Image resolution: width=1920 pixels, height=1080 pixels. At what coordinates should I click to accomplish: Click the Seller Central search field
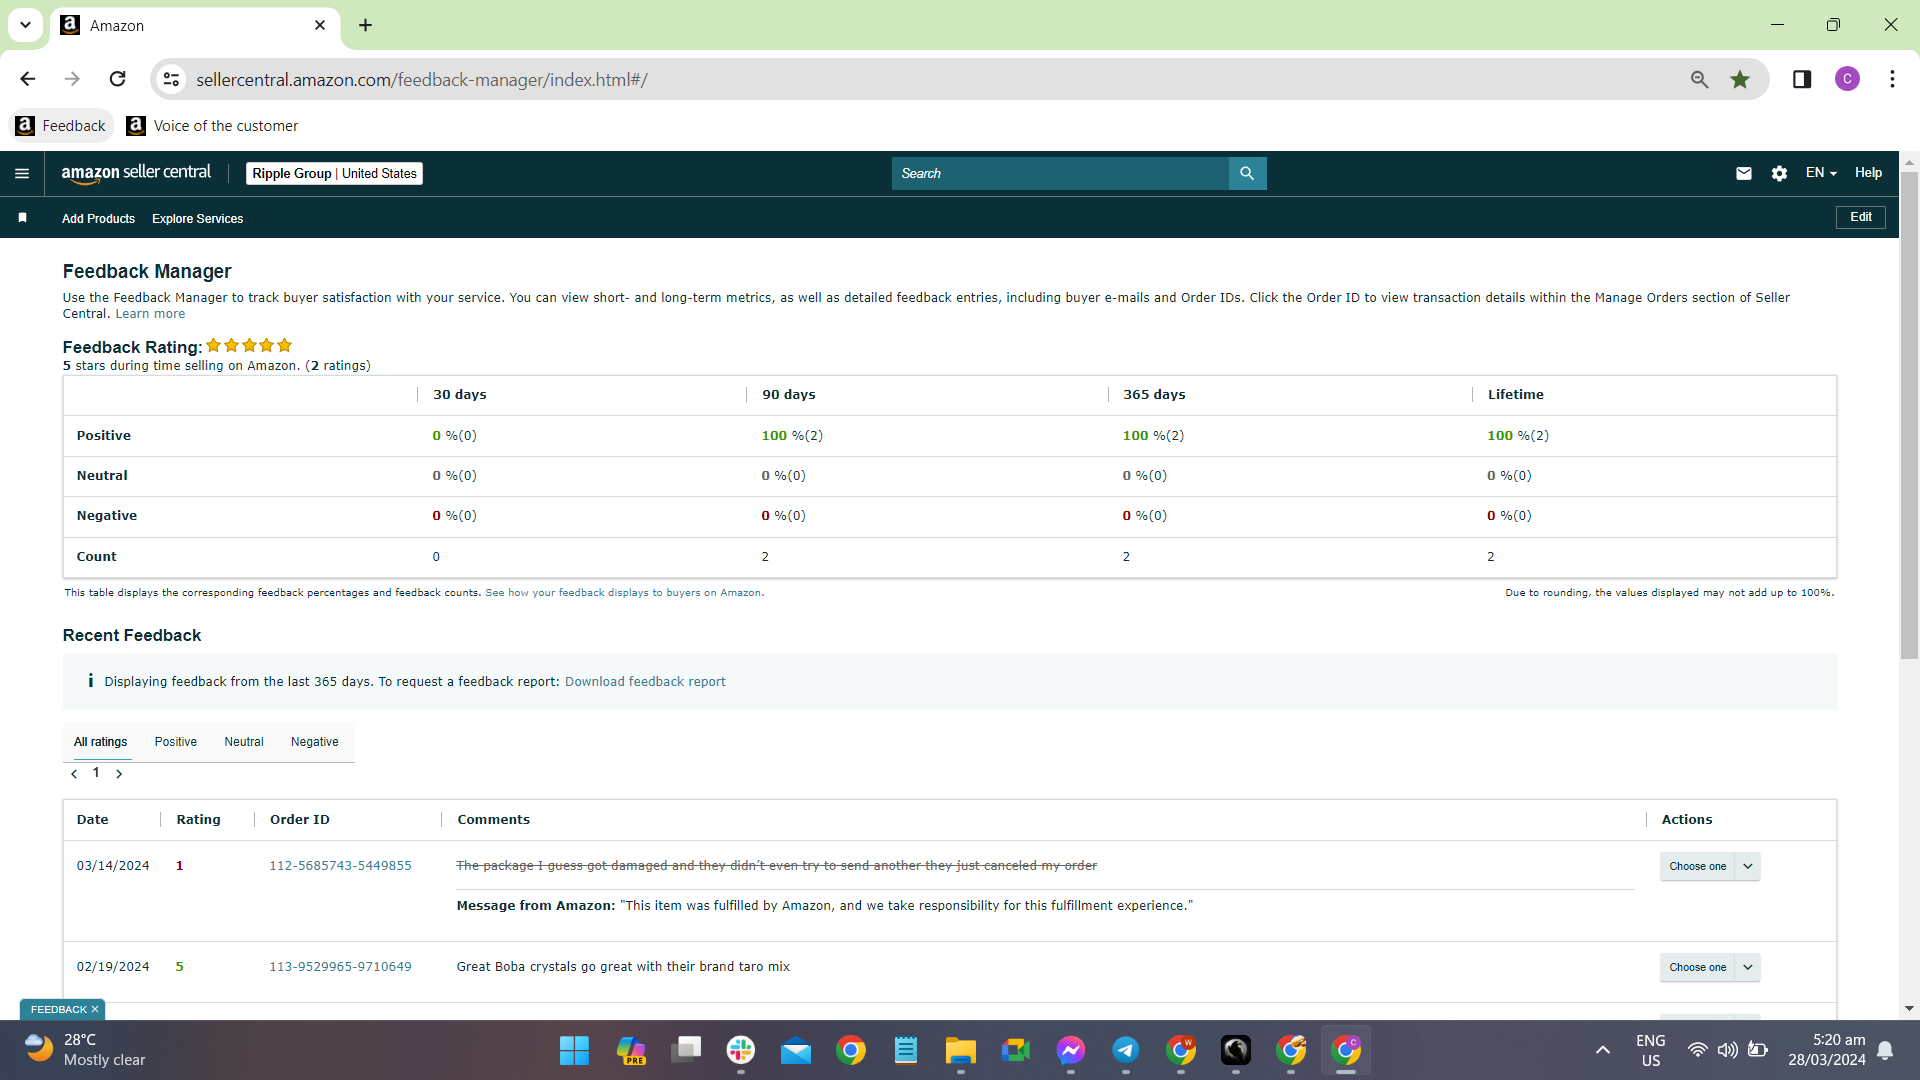(1060, 173)
